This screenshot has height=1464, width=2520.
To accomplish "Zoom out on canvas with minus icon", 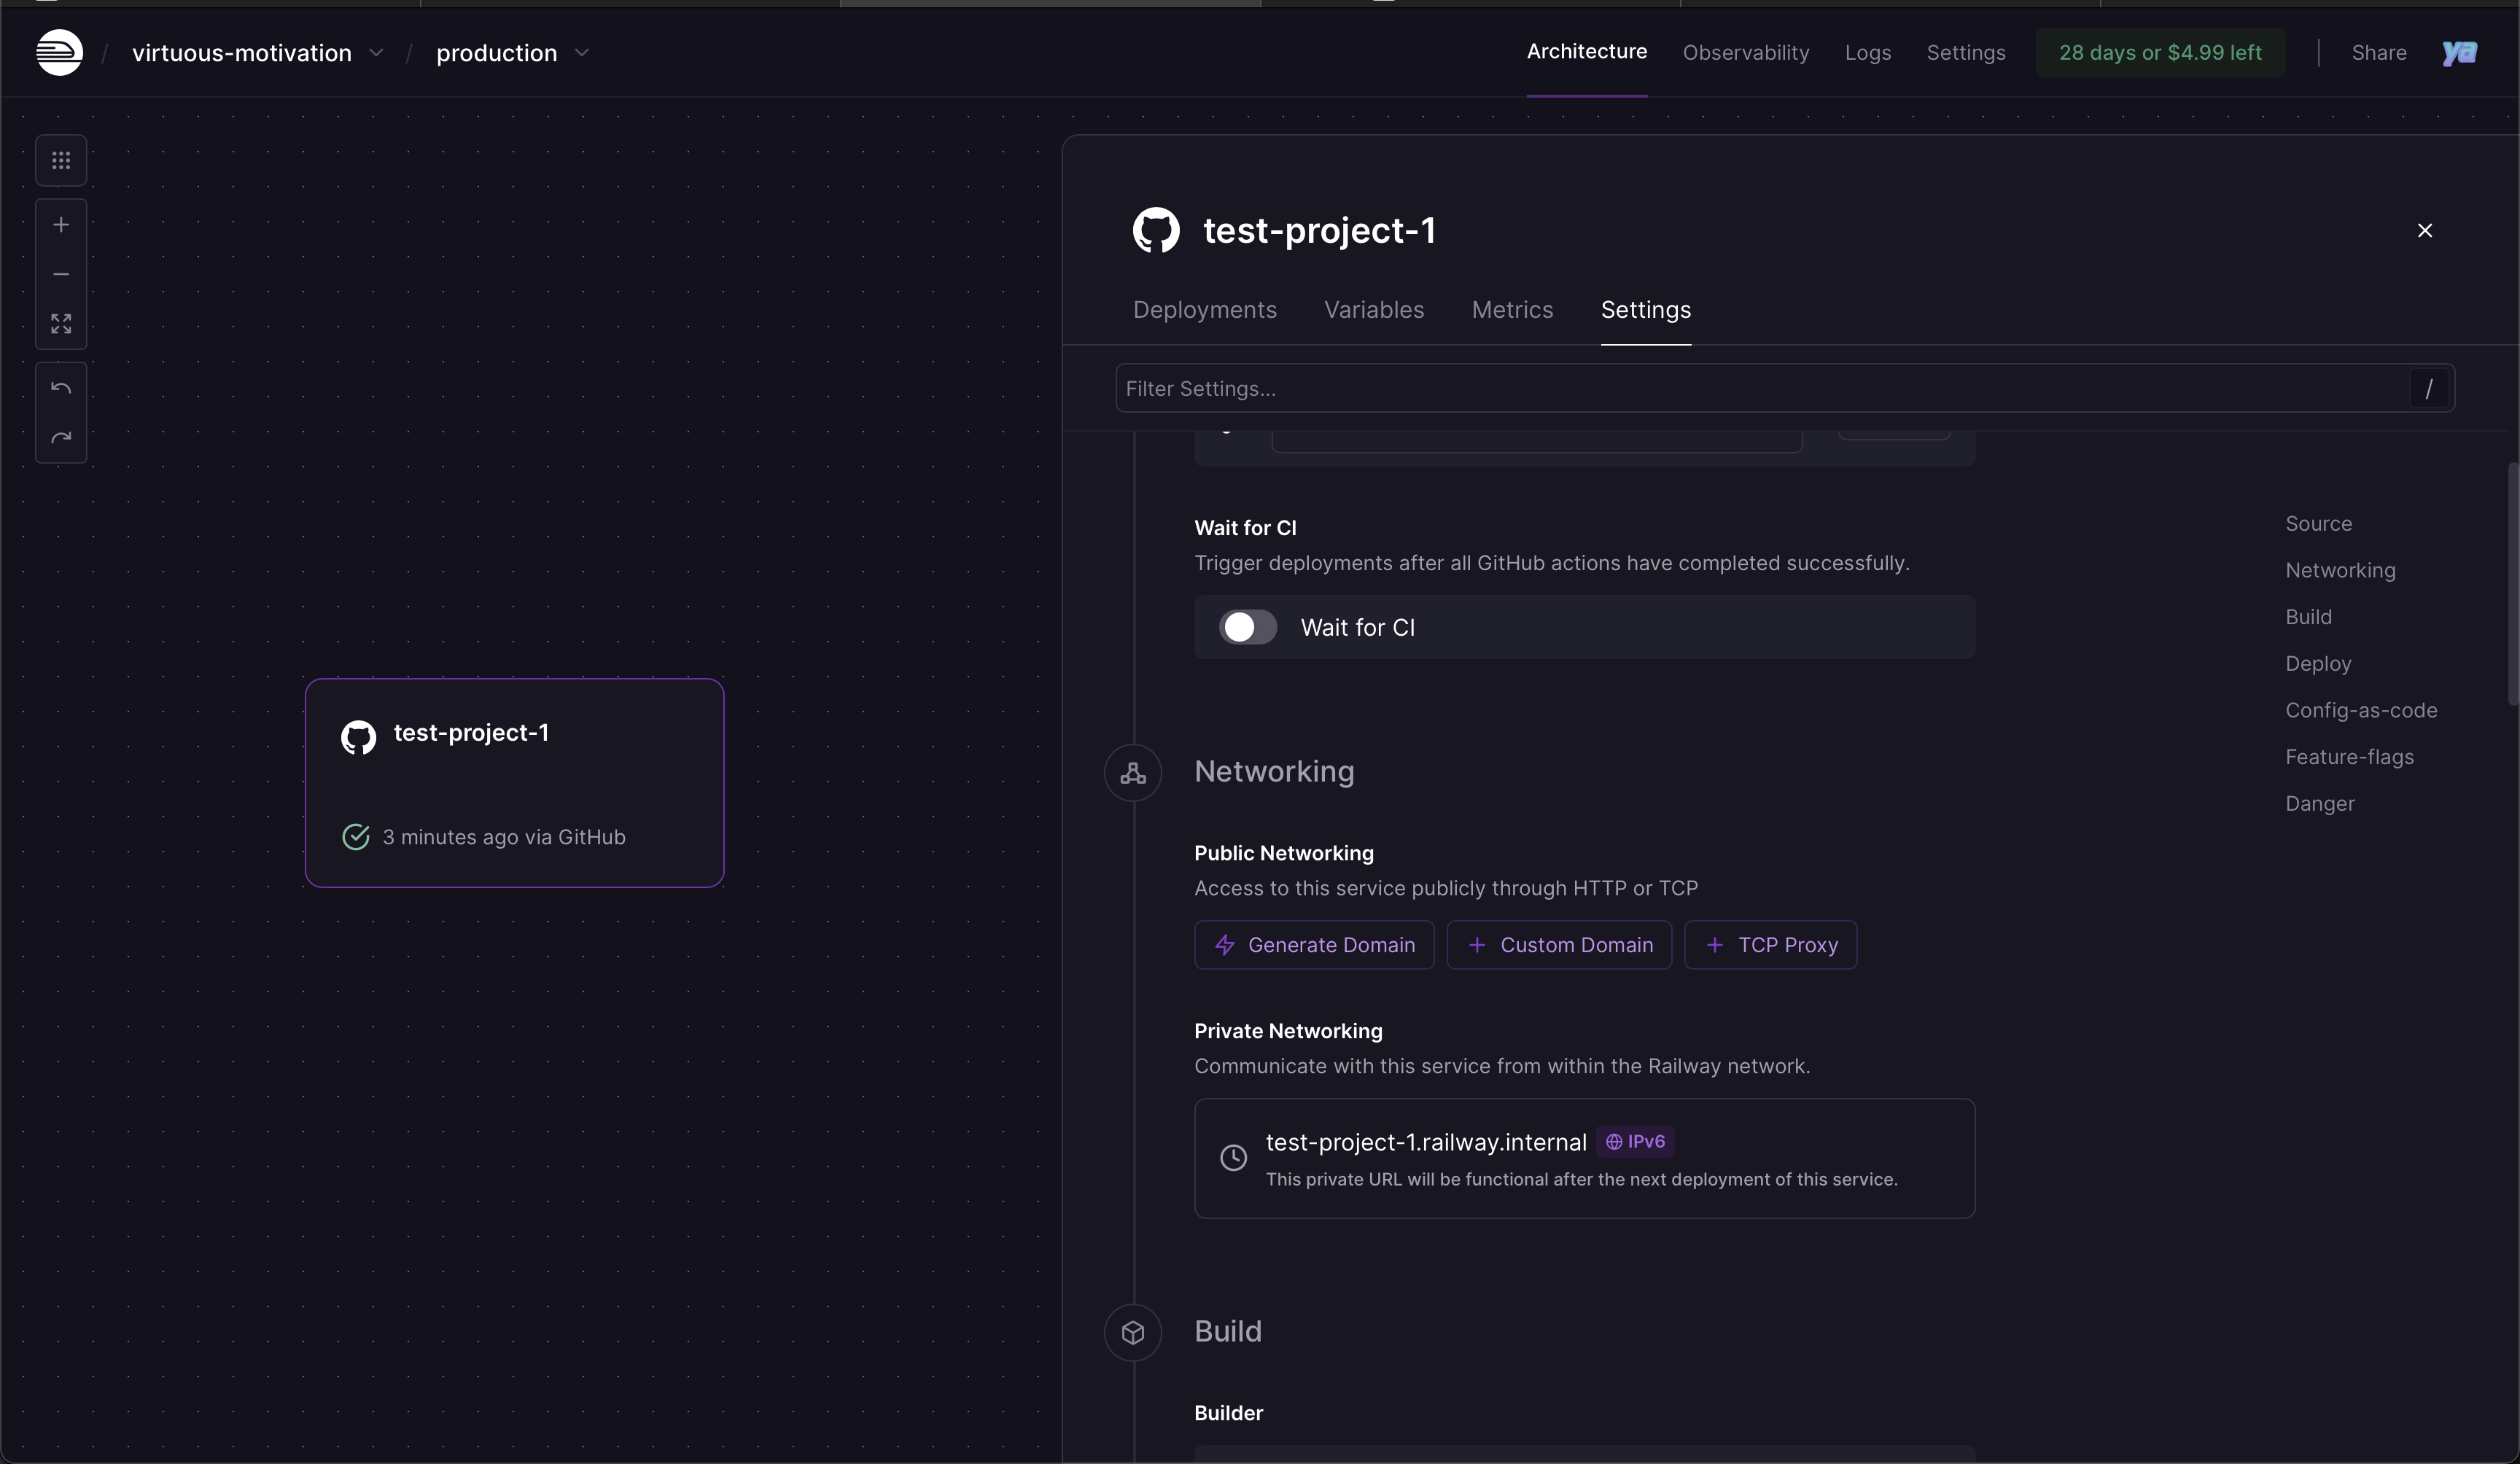I will (x=61, y=274).
